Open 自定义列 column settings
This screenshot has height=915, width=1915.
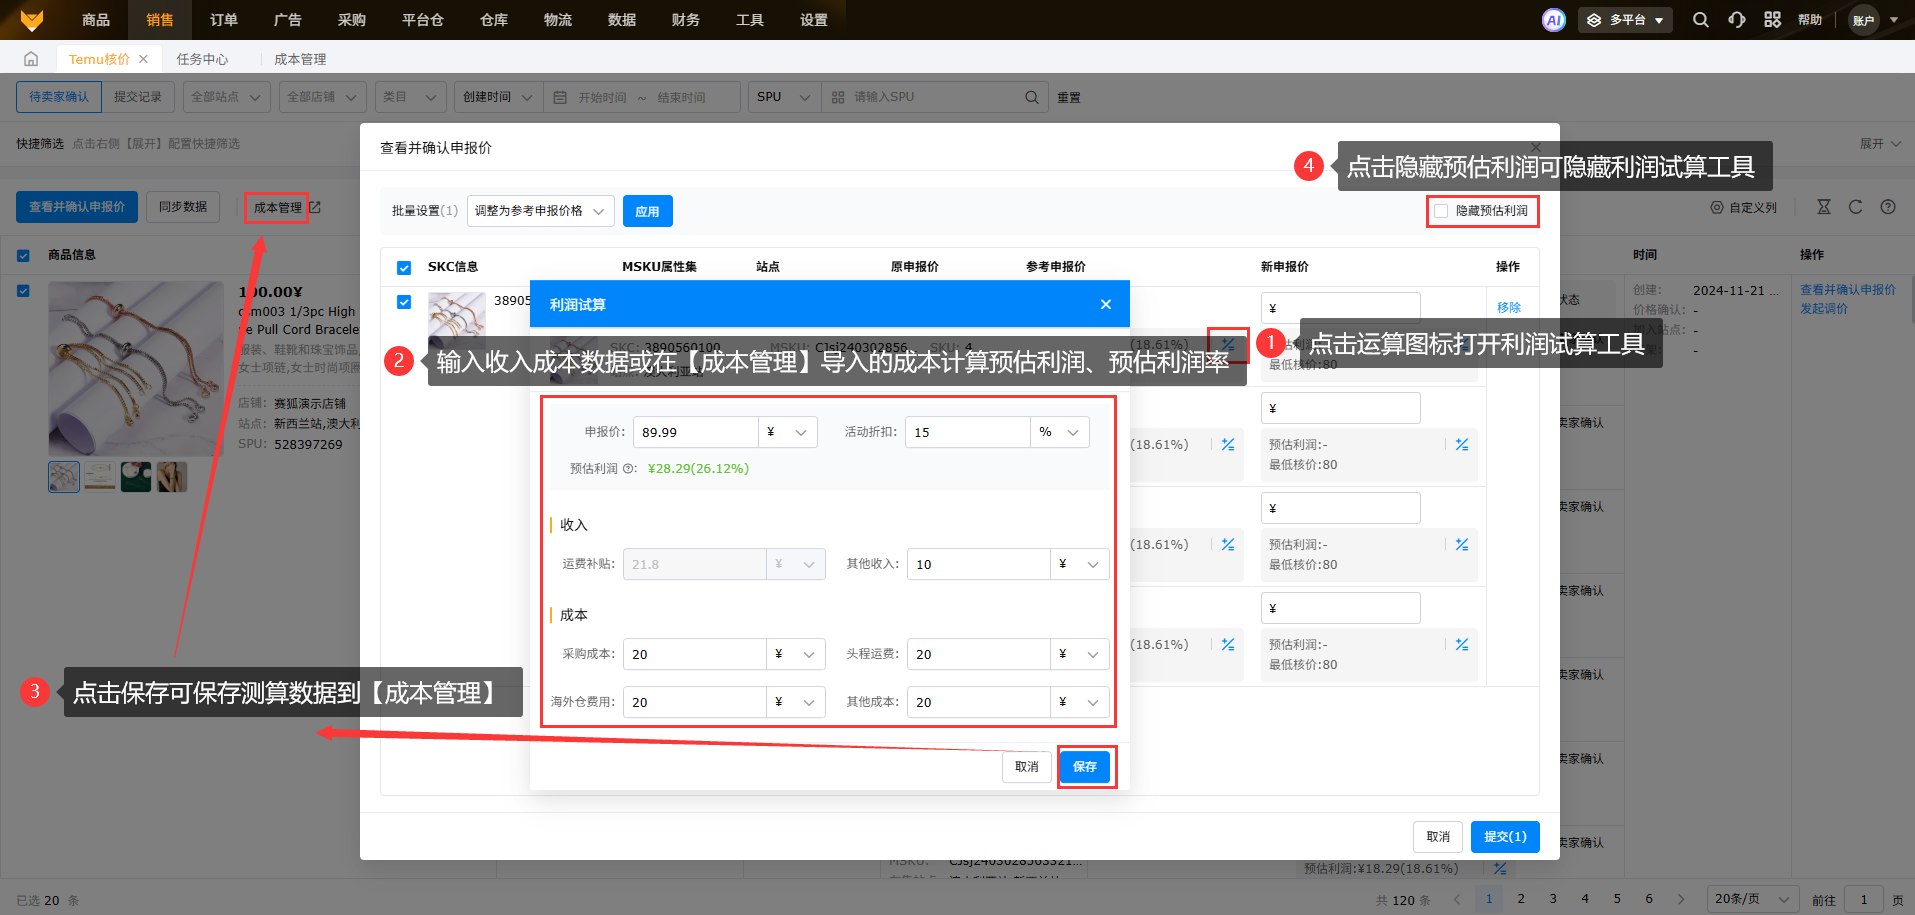click(1743, 207)
